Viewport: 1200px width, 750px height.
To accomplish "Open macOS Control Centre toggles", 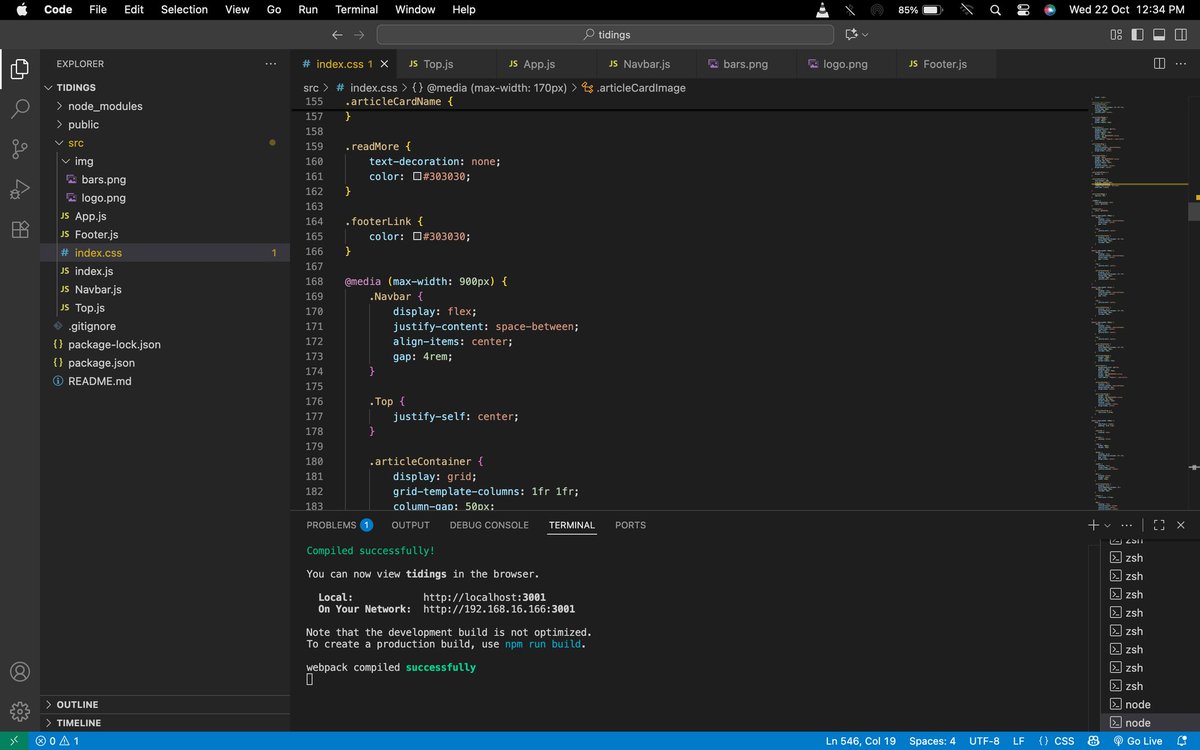I will pyautogui.click(x=1022, y=10).
